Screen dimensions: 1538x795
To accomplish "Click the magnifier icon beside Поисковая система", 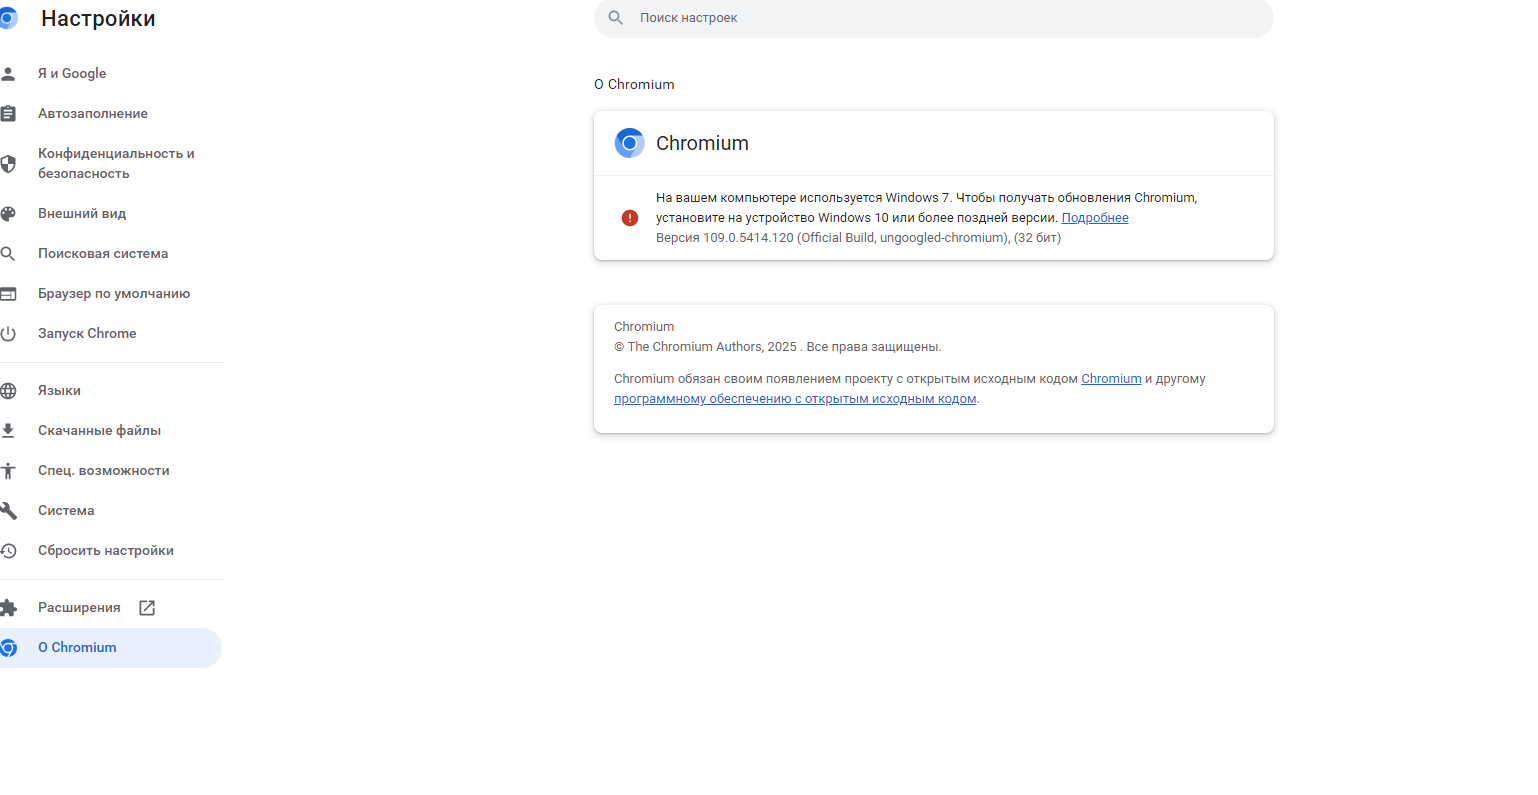I will 8,253.
